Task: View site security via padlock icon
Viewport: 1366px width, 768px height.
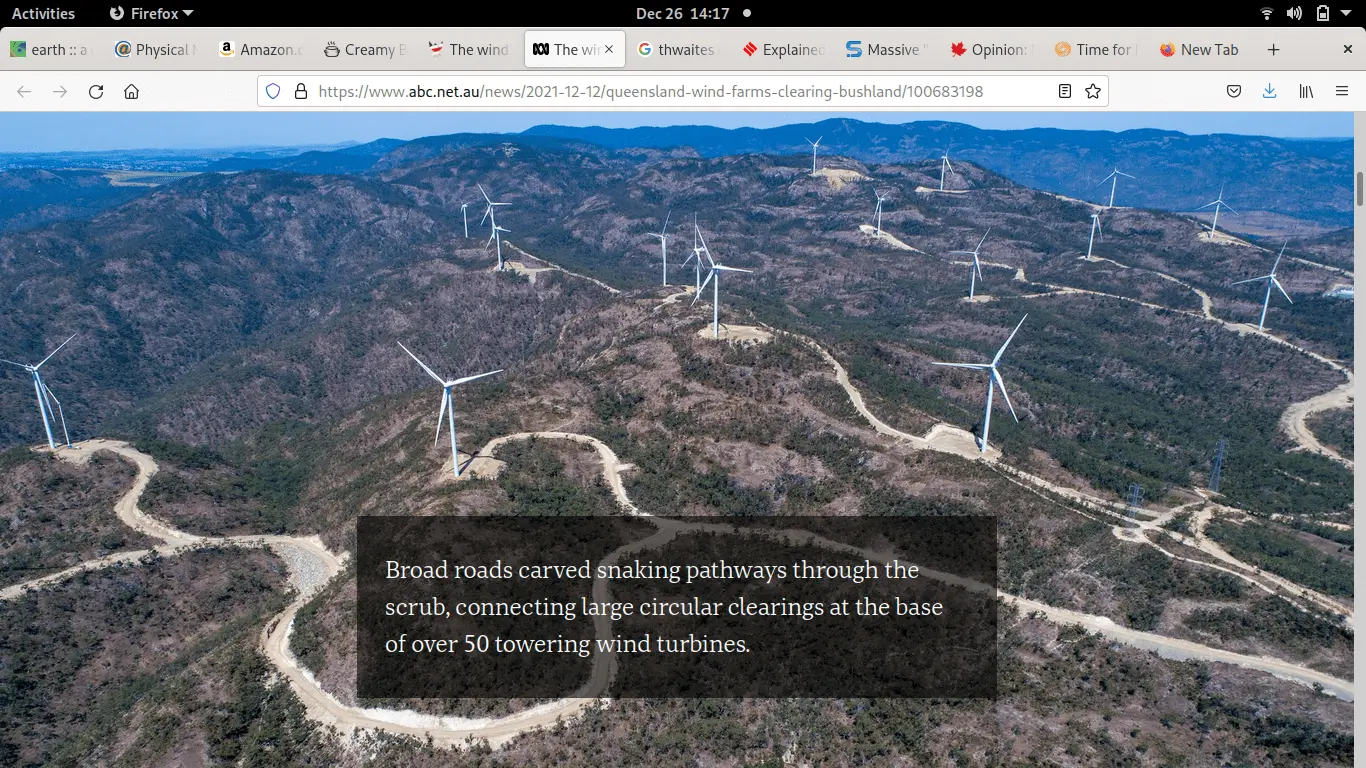Action: [300, 92]
